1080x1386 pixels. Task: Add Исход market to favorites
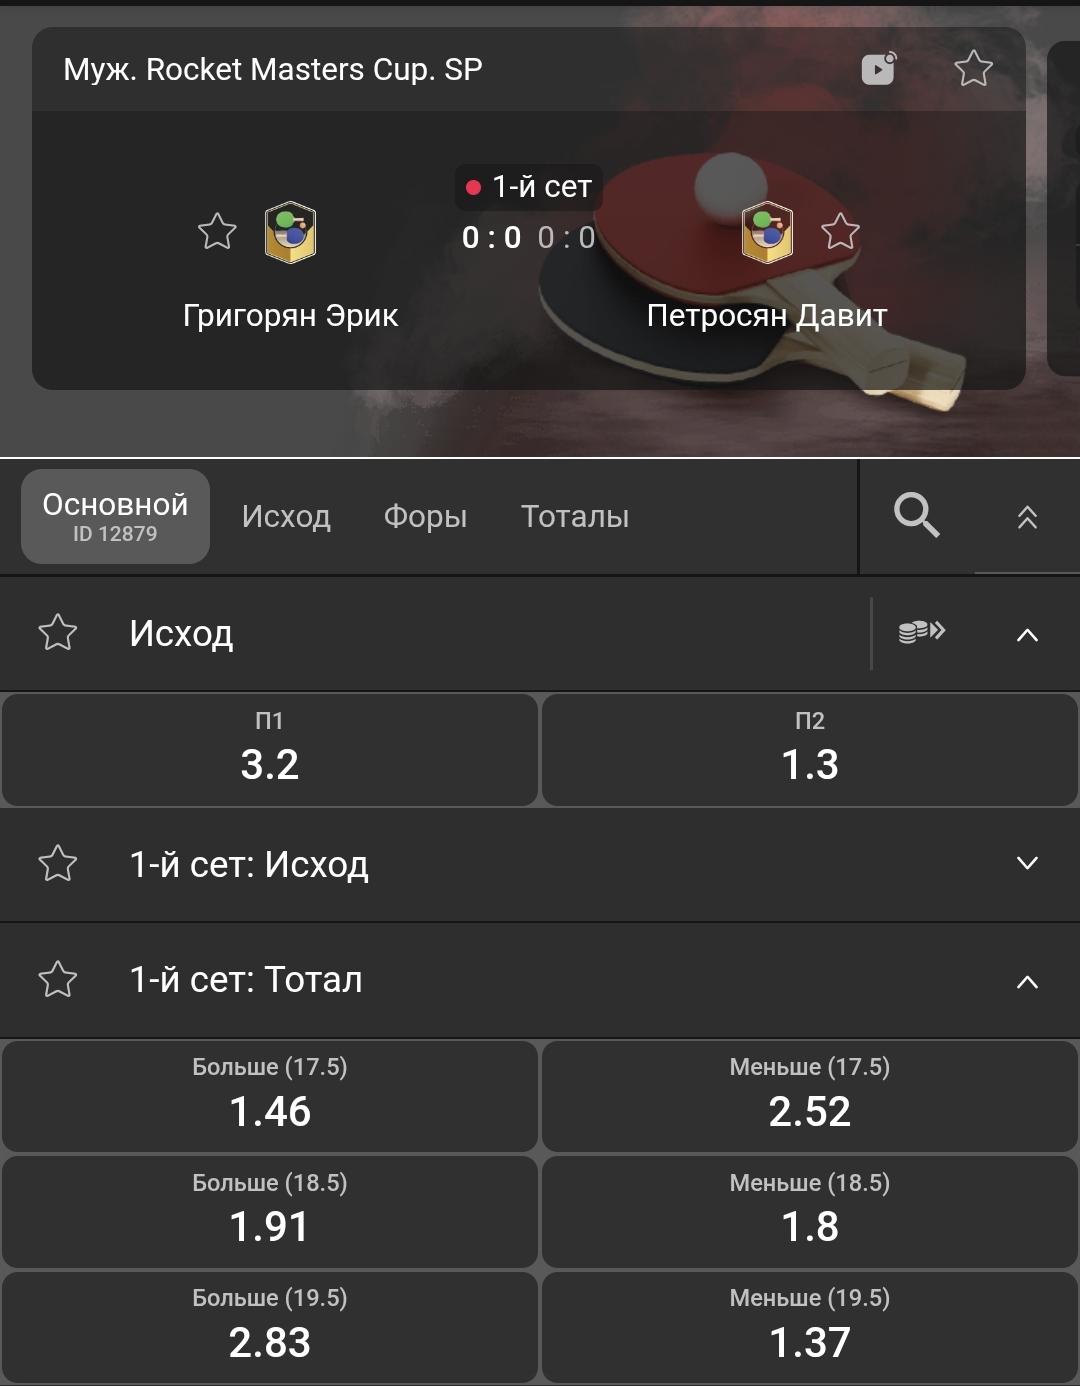click(58, 633)
